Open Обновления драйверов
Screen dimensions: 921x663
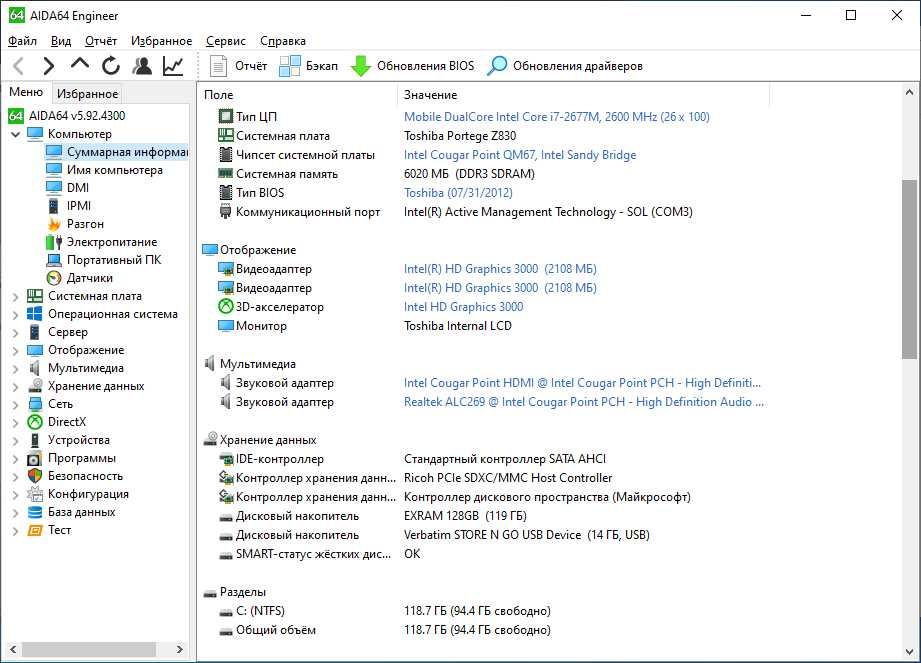[x=564, y=66]
